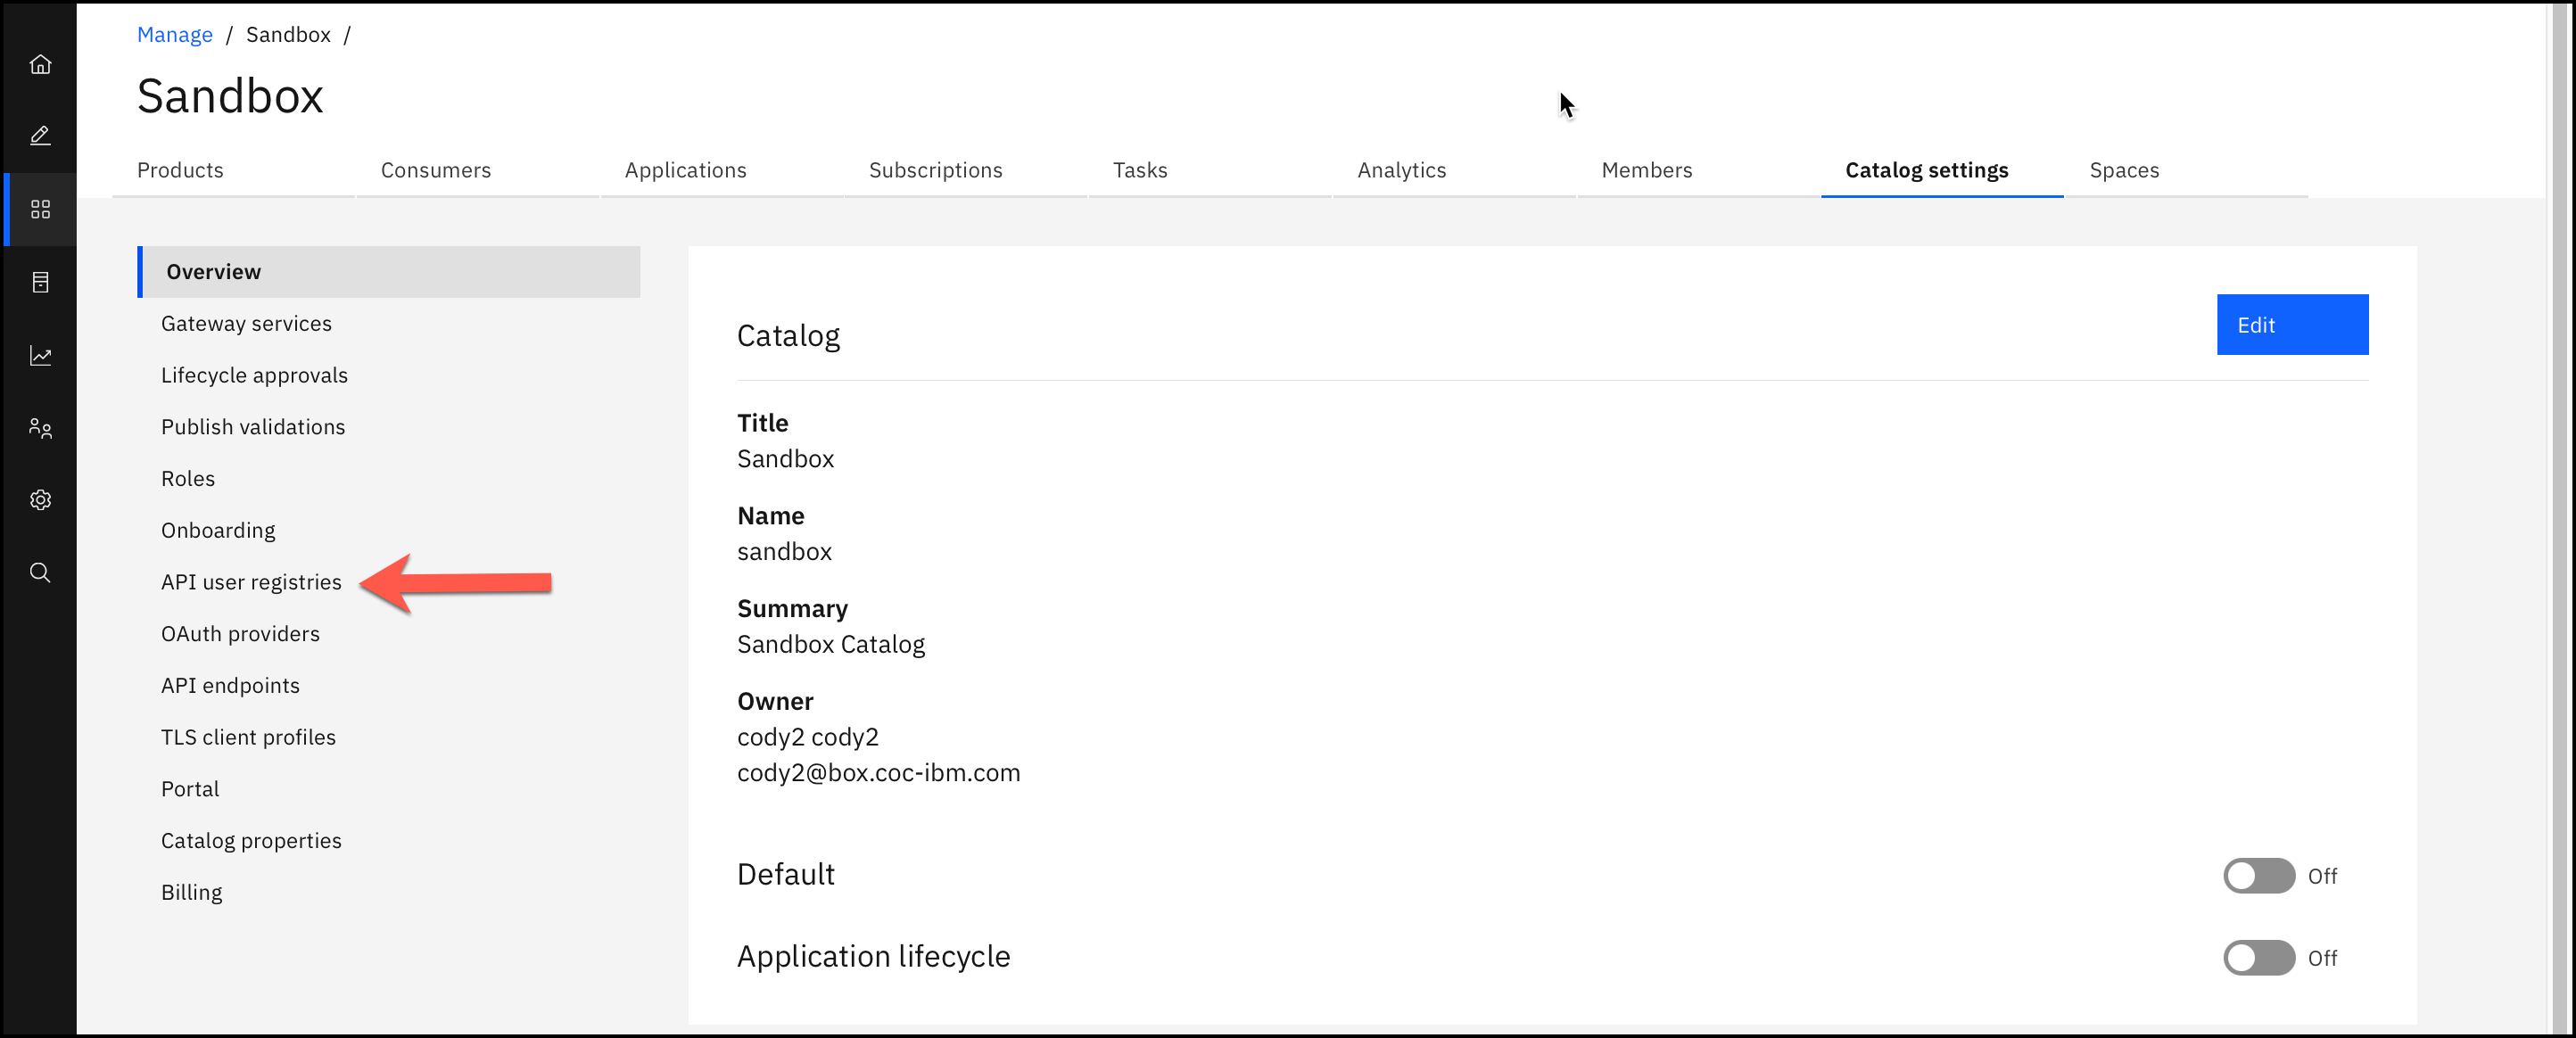Follow the Manage breadcrumb link
Screen dimensions: 2576x1038
174,35
